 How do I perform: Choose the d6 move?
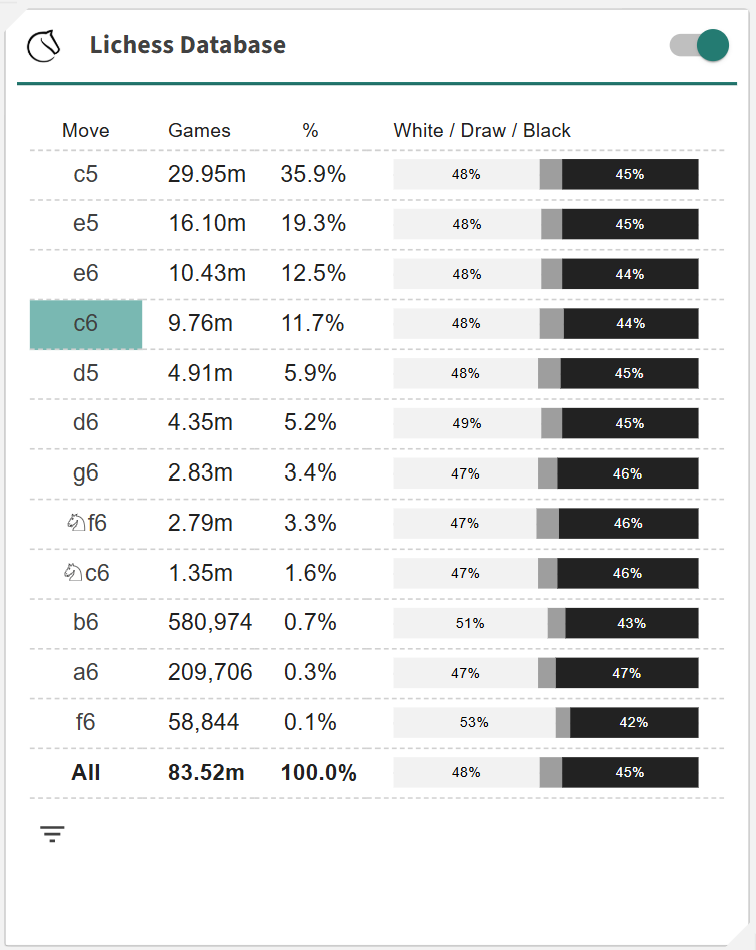click(86, 423)
